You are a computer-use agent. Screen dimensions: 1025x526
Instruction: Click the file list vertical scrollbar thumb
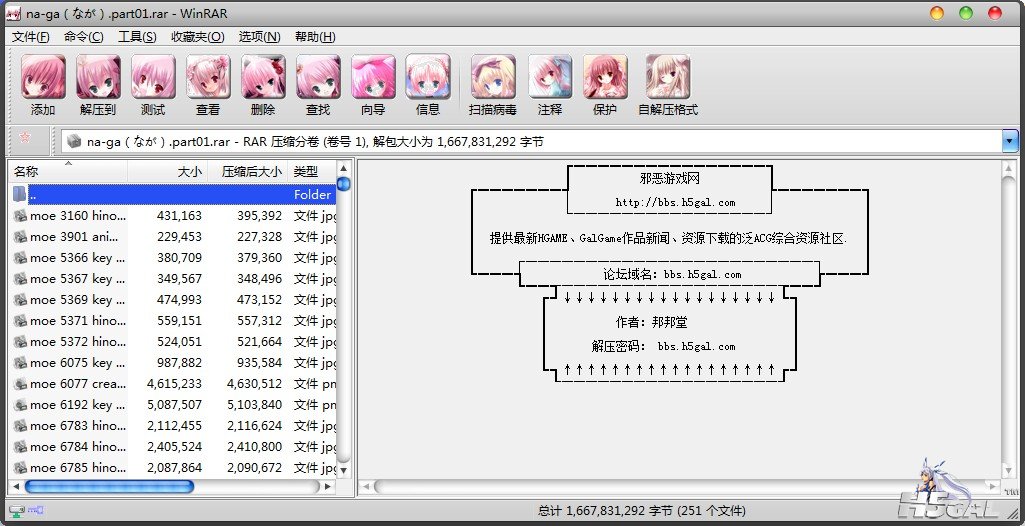click(x=344, y=184)
